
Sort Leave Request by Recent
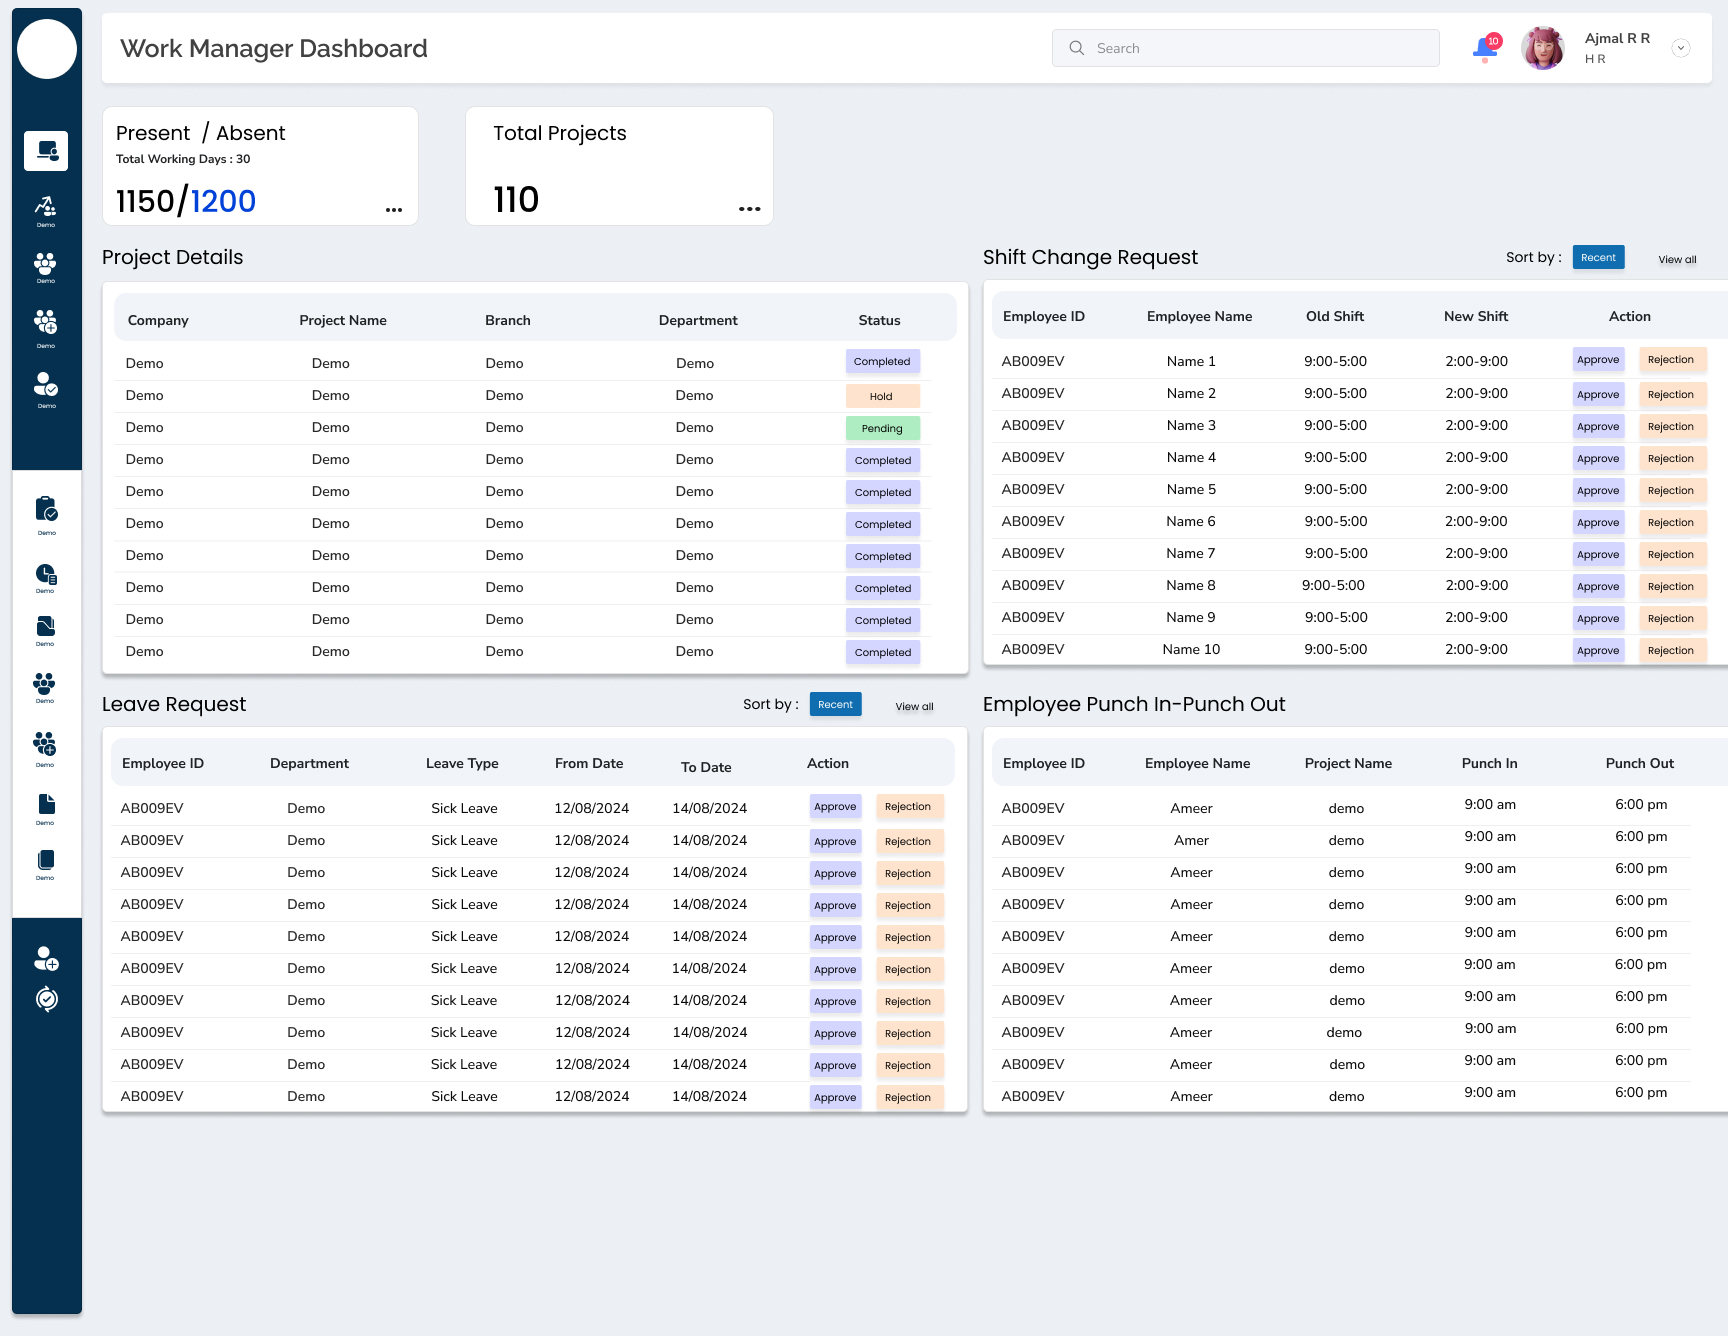835,704
